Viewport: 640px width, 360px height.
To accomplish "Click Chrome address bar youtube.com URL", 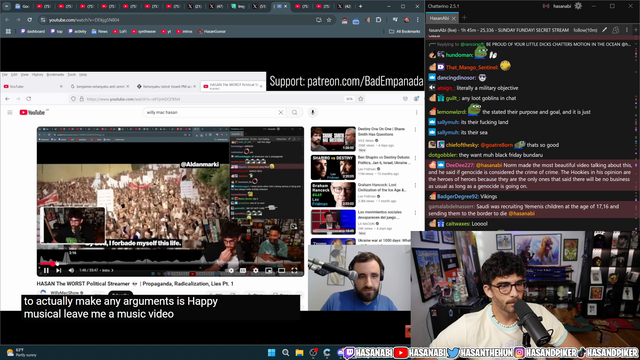I will (84, 20).
